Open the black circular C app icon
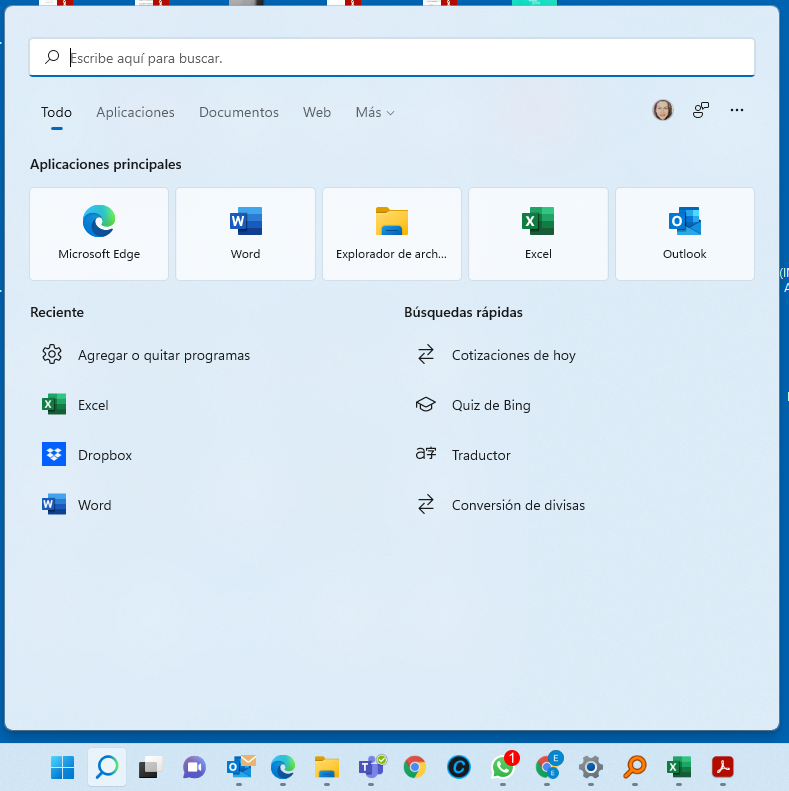The width and height of the screenshot is (789, 791). [x=459, y=767]
